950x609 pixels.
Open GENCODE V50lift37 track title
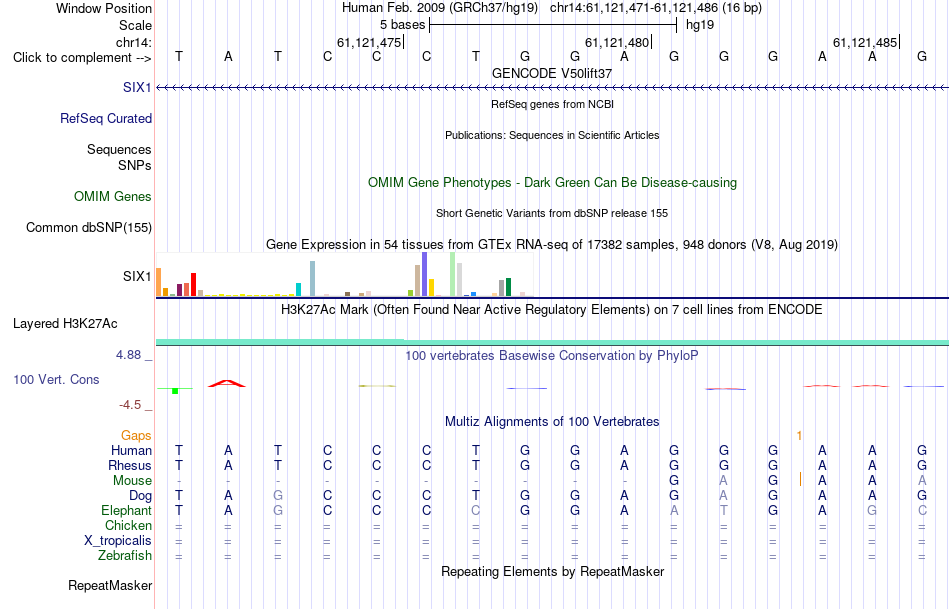[x=552, y=73]
